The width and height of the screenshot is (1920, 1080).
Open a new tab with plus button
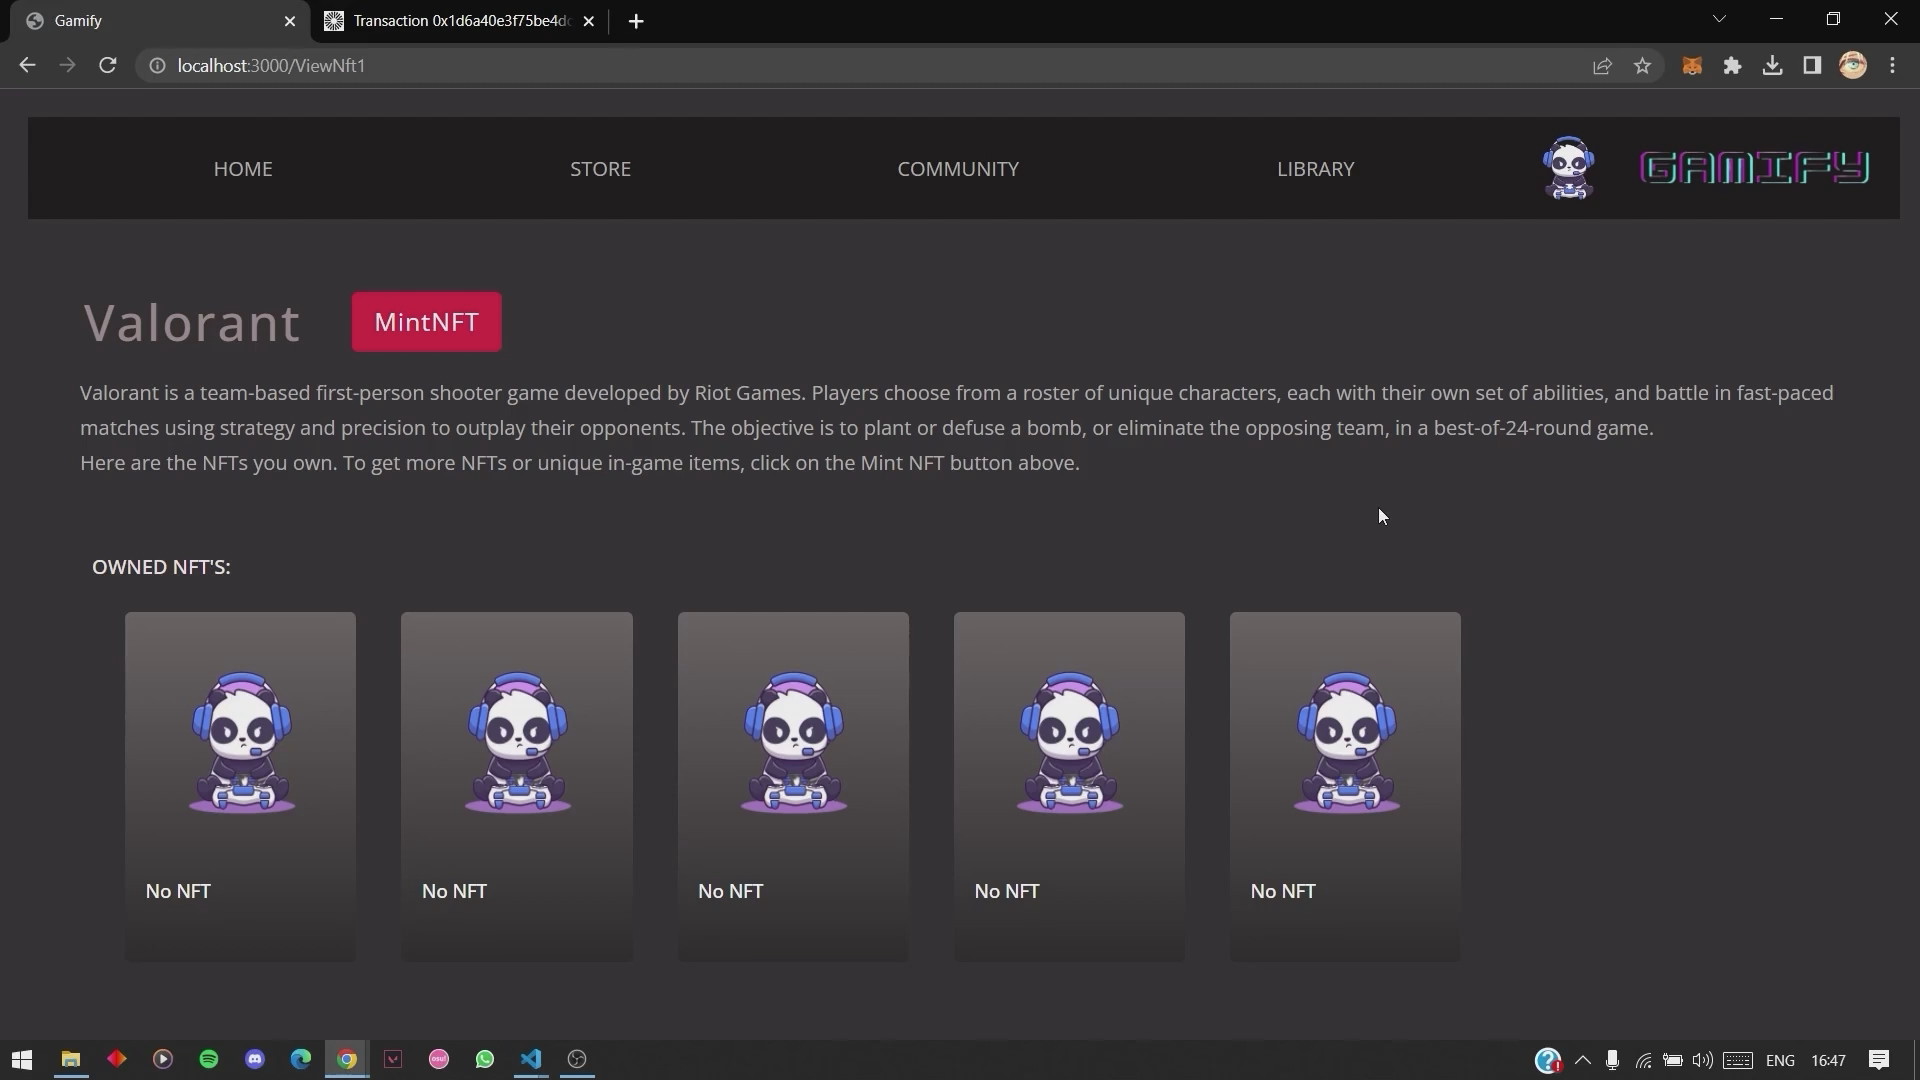(636, 21)
